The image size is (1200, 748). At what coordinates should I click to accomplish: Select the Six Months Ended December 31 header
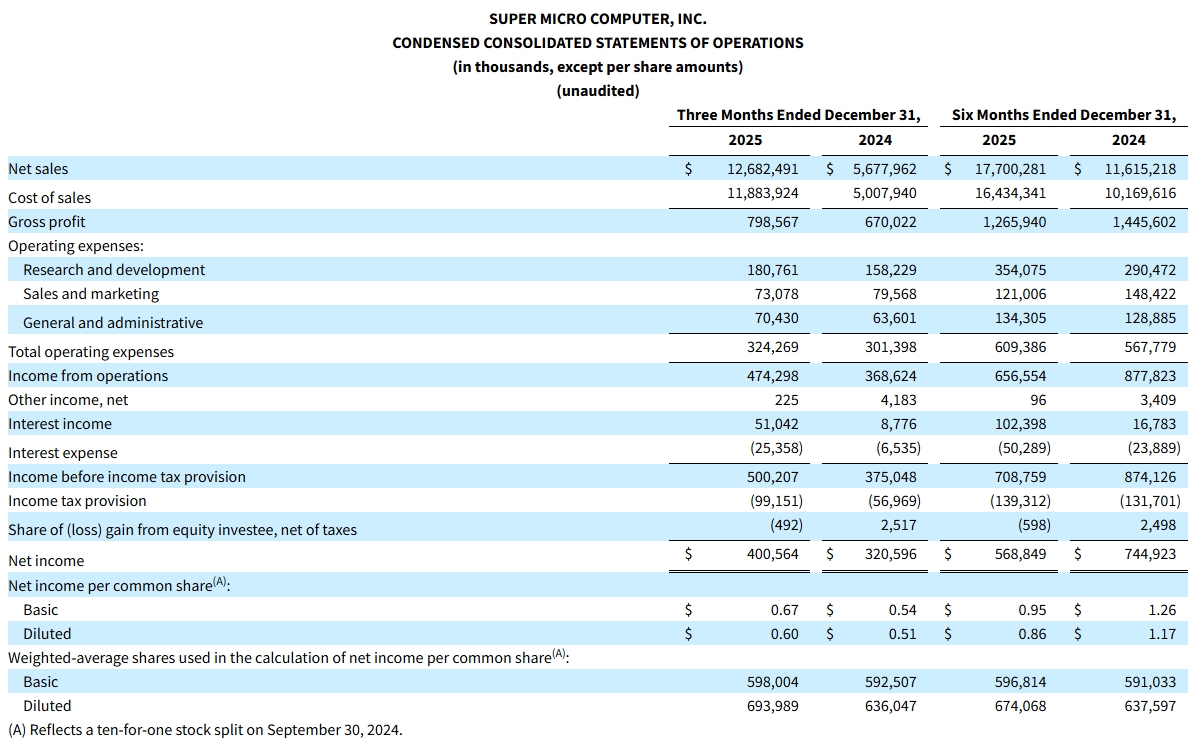coord(1064,115)
